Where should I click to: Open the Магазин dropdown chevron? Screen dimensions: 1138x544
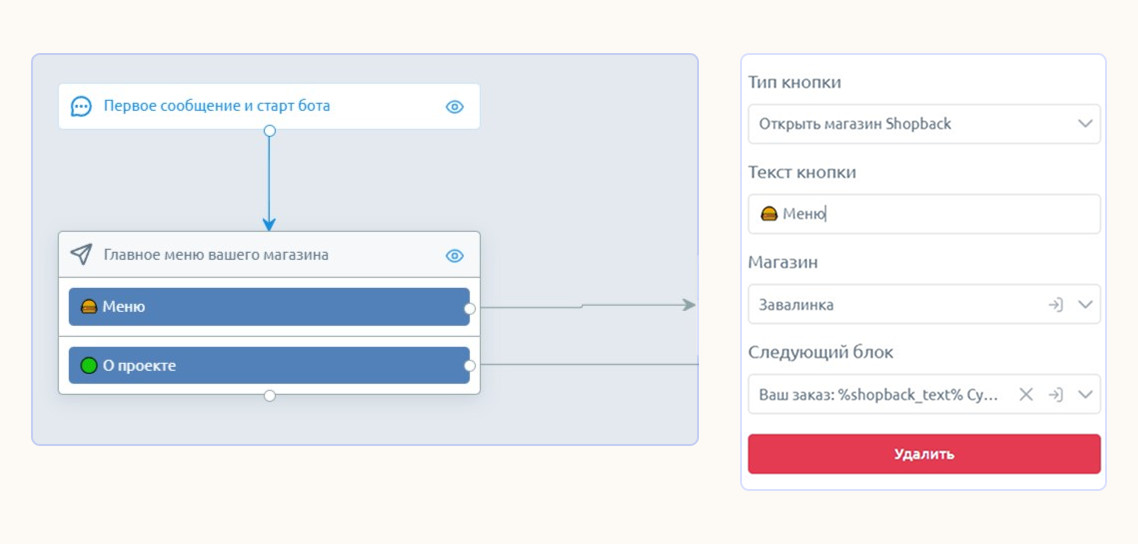click(1085, 305)
